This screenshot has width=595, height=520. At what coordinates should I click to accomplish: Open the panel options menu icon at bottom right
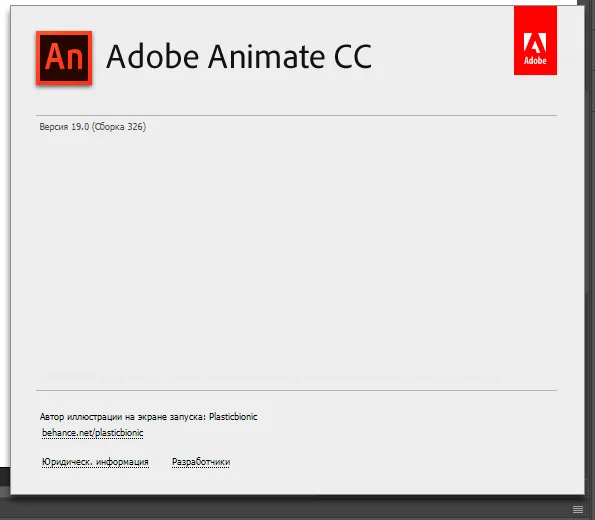(x=578, y=509)
